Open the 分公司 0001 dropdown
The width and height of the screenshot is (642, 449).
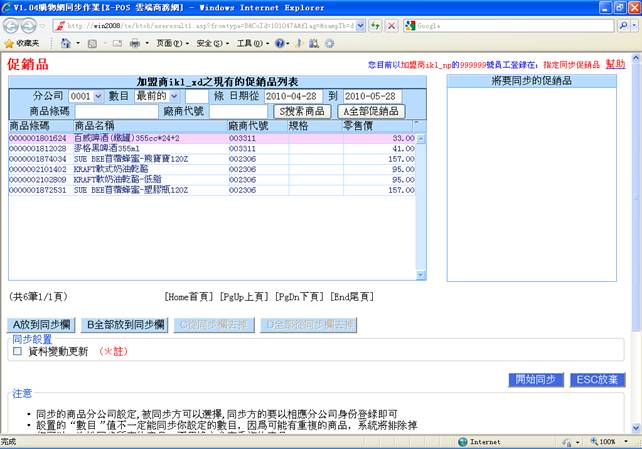tap(85, 96)
